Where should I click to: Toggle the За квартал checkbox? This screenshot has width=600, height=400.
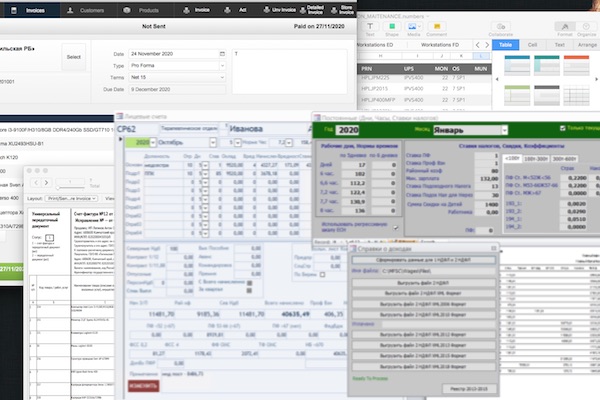(x=249, y=291)
